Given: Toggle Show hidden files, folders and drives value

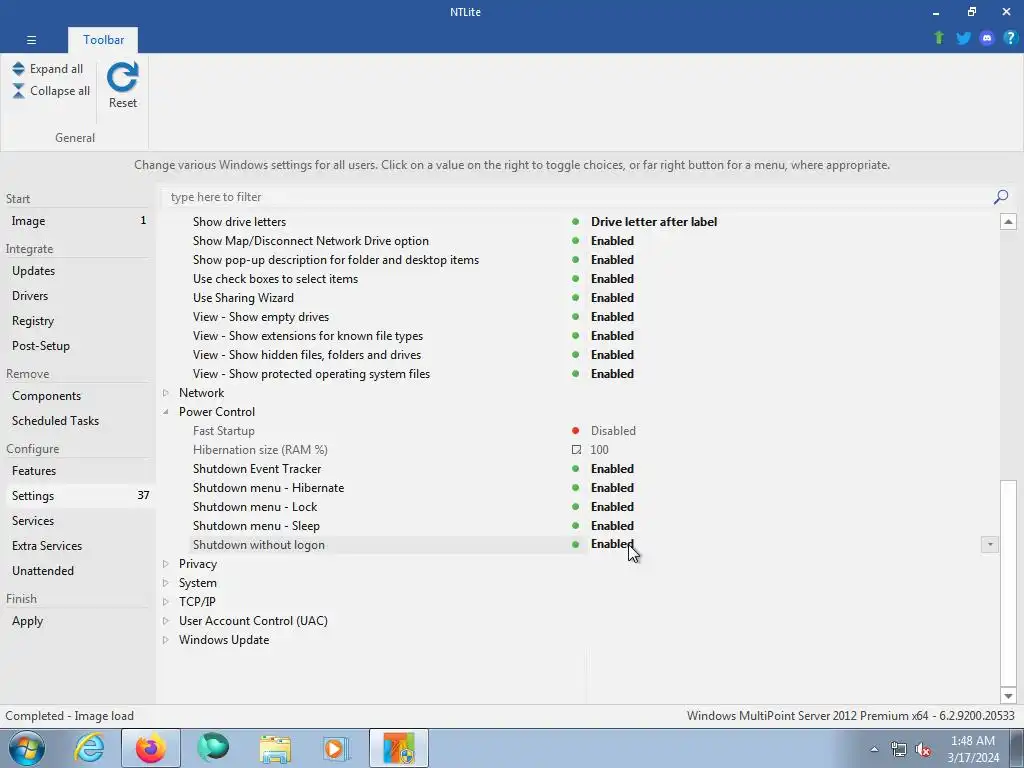Looking at the screenshot, I should [x=612, y=355].
